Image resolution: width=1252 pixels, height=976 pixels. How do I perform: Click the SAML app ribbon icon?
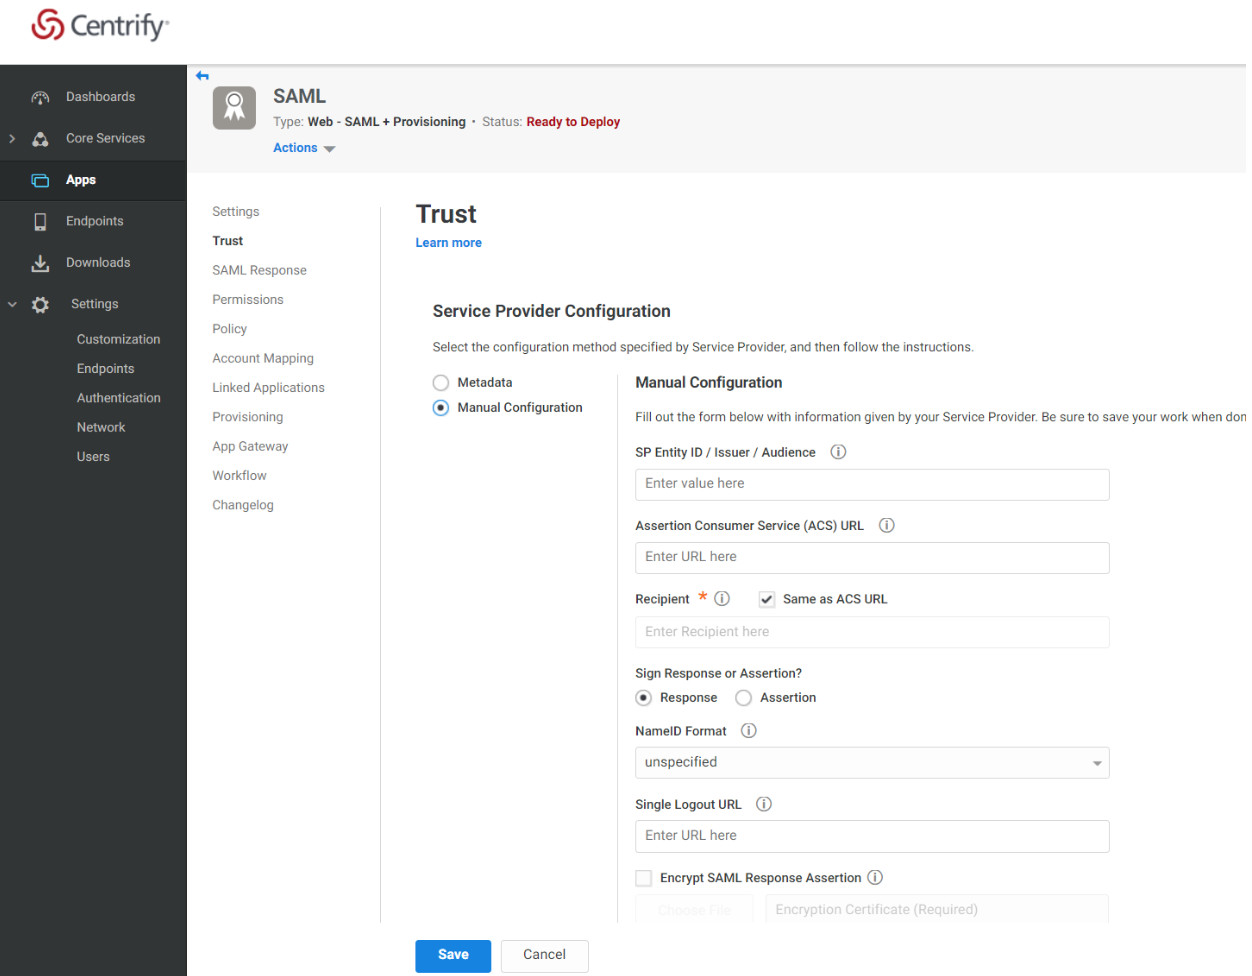[x=234, y=108]
